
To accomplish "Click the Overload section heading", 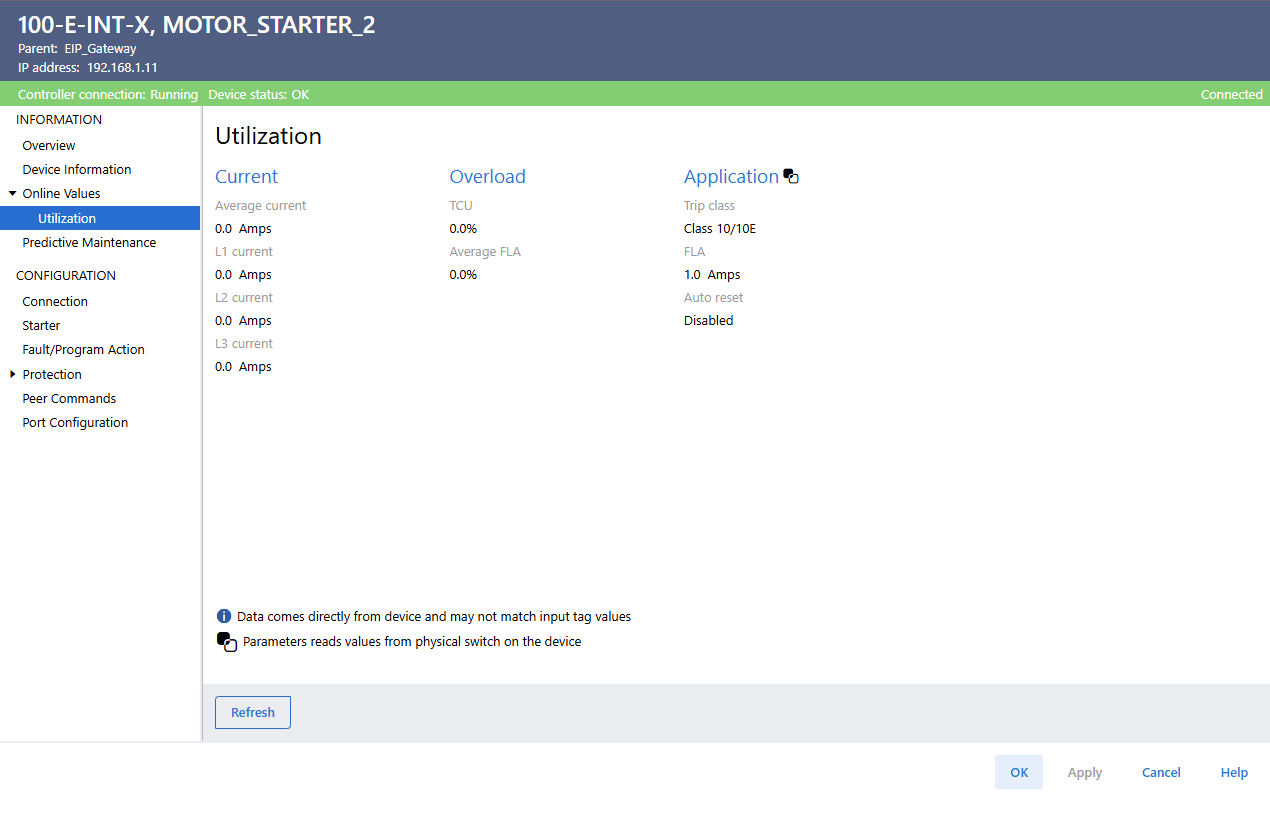I will (x=487, y=176).
